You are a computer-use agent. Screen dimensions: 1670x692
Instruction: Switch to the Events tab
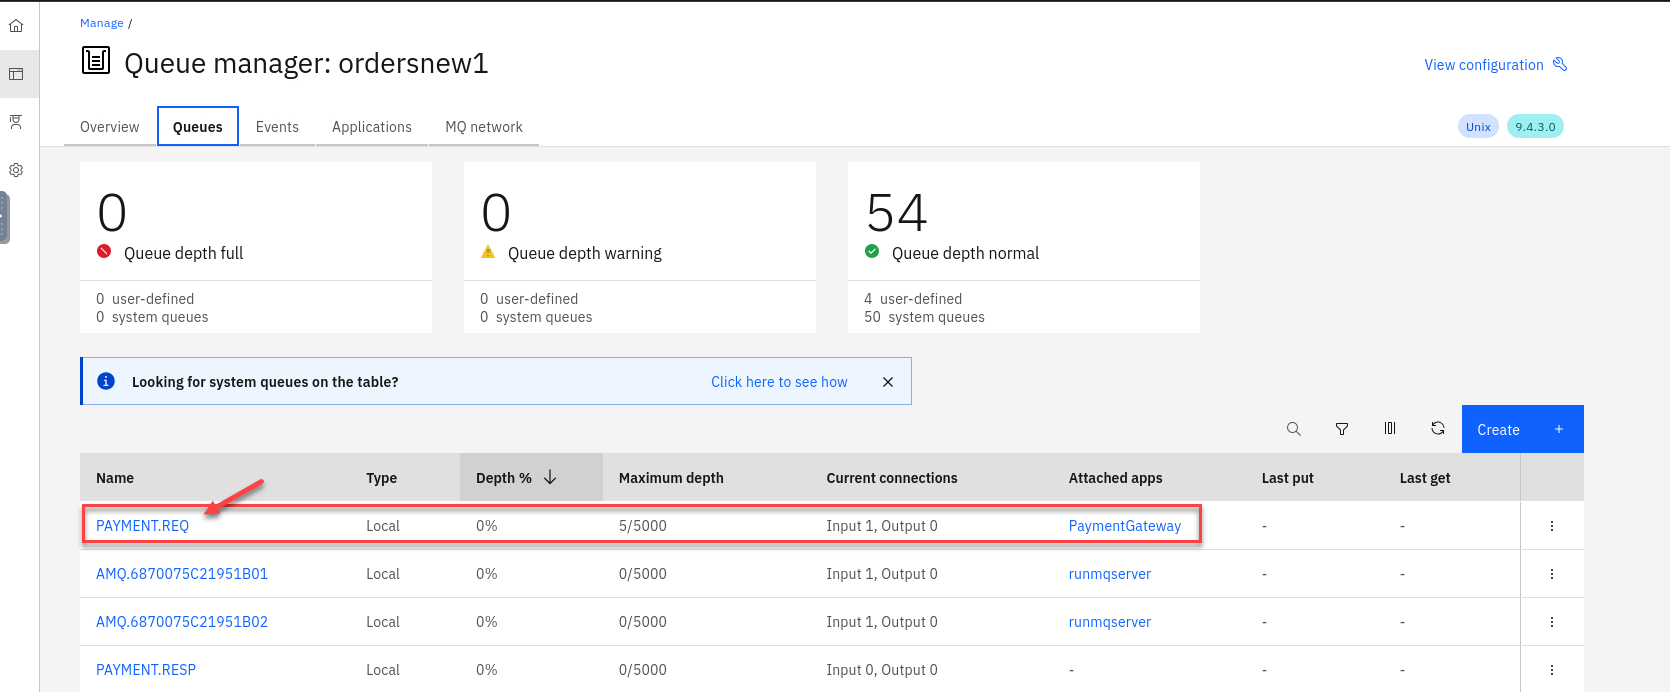(277, 127)
